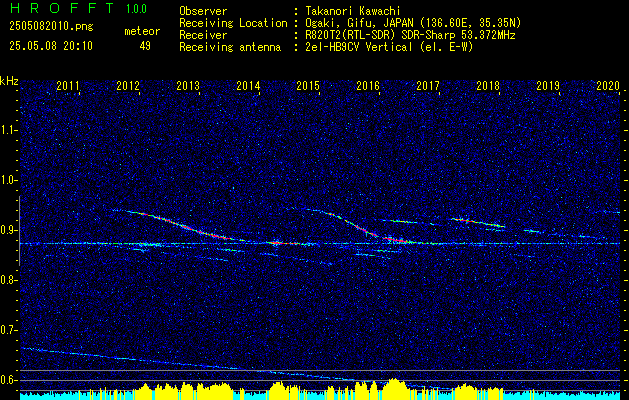Click the Receiving antenna label
This screenshot has width=629, height=400.
[230, 47]
